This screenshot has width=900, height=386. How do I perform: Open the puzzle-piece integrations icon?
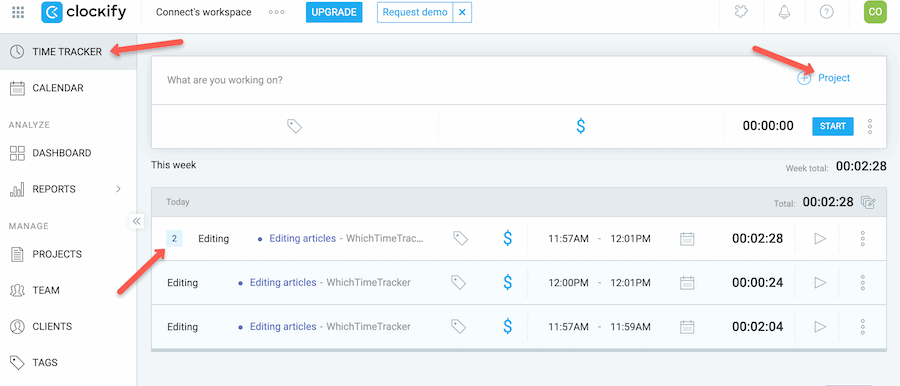(742, 12)
